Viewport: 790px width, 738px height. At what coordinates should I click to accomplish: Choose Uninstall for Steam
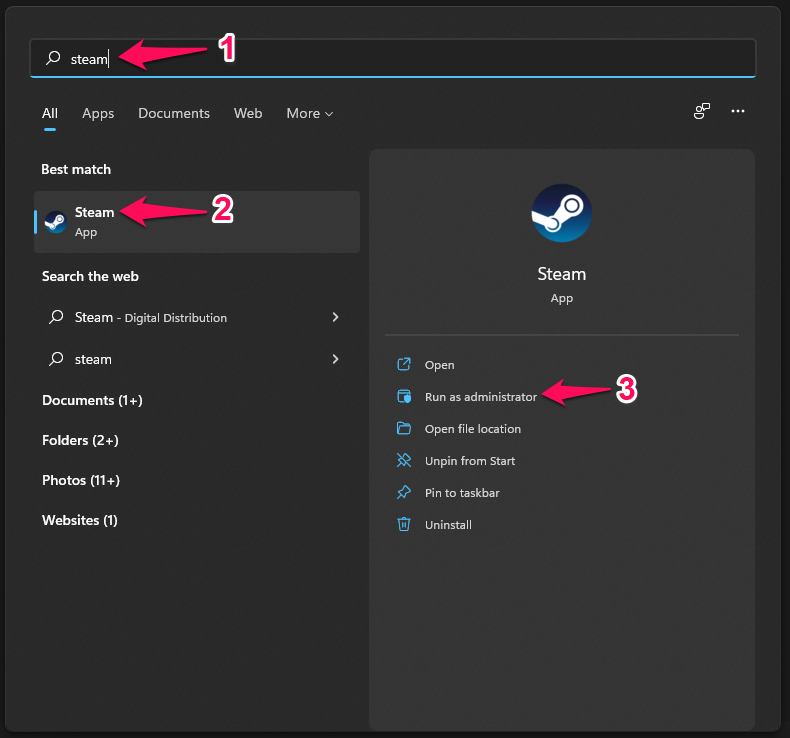(x=448, y=525)
